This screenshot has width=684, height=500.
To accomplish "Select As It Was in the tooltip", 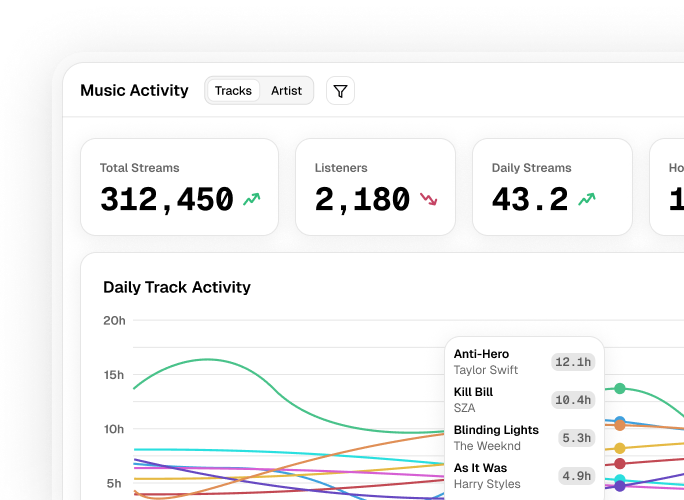I will pos(480,468).
